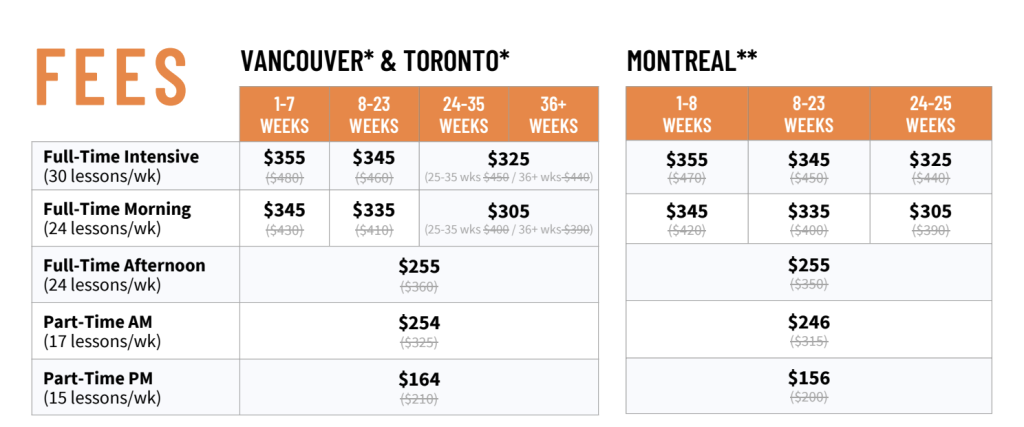Click the crossed-out ($480) price
This screenshot has height=427, width=1024.
click(284, 177)
